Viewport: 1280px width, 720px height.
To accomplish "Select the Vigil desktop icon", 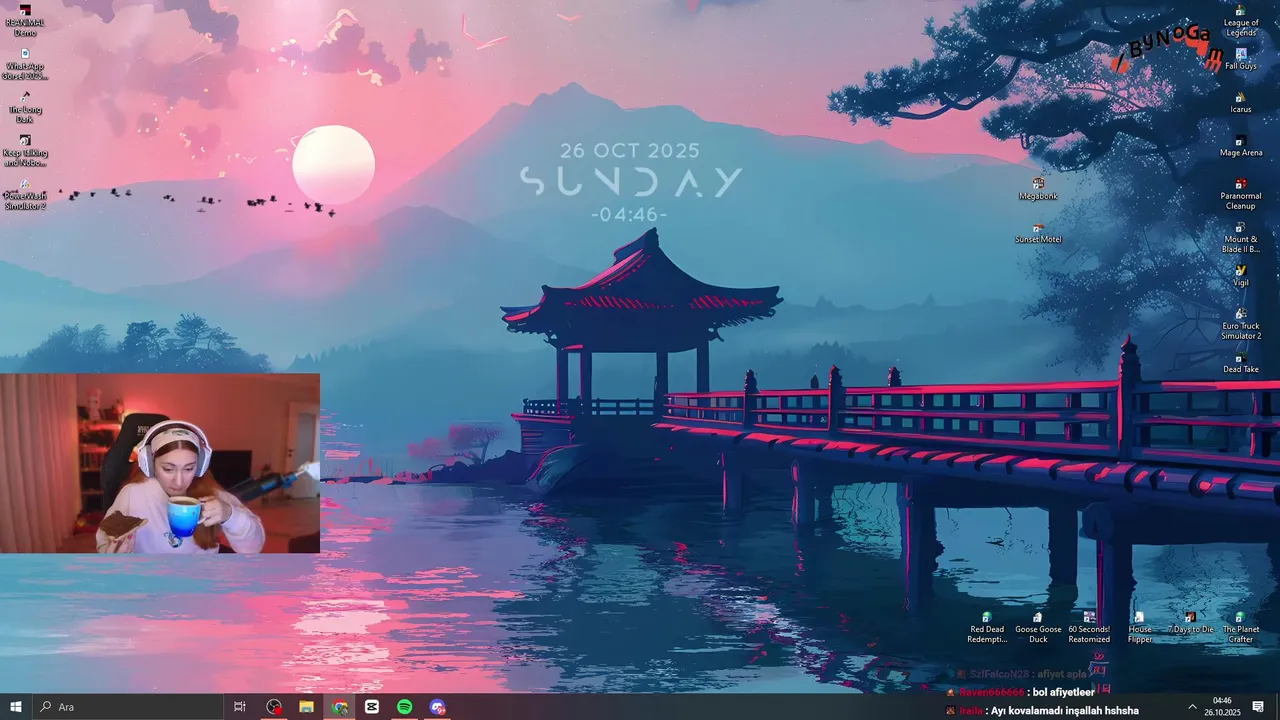I will pos(1241,276).
